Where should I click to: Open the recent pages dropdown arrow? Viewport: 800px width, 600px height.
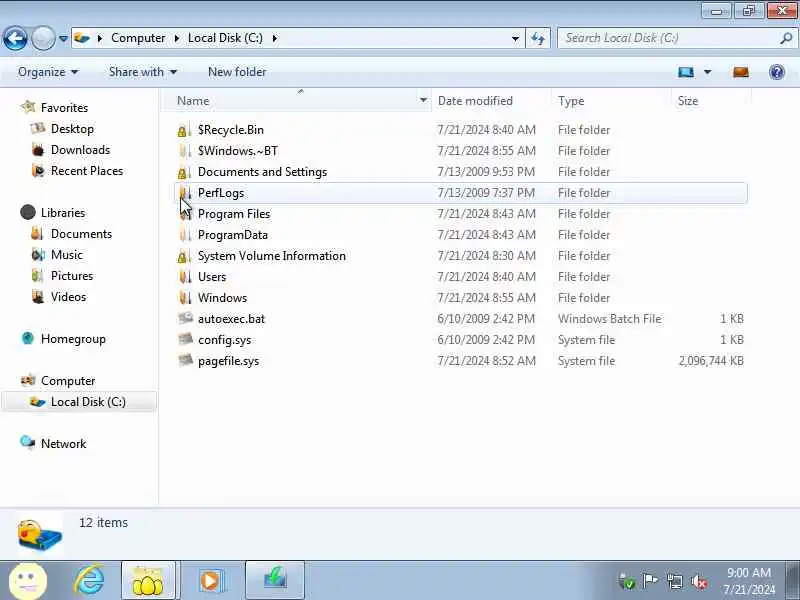pyautogui.click(x=63, y=39)
